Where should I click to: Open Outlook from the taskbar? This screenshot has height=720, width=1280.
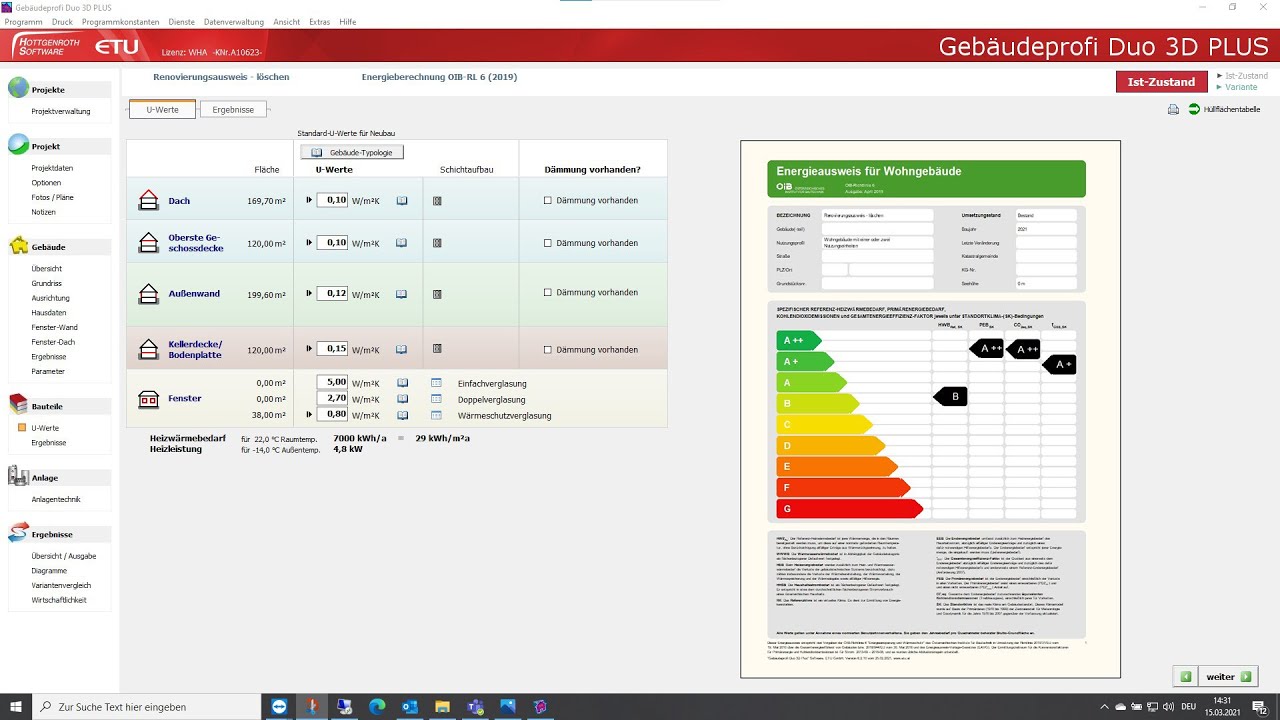pos(409,707)
